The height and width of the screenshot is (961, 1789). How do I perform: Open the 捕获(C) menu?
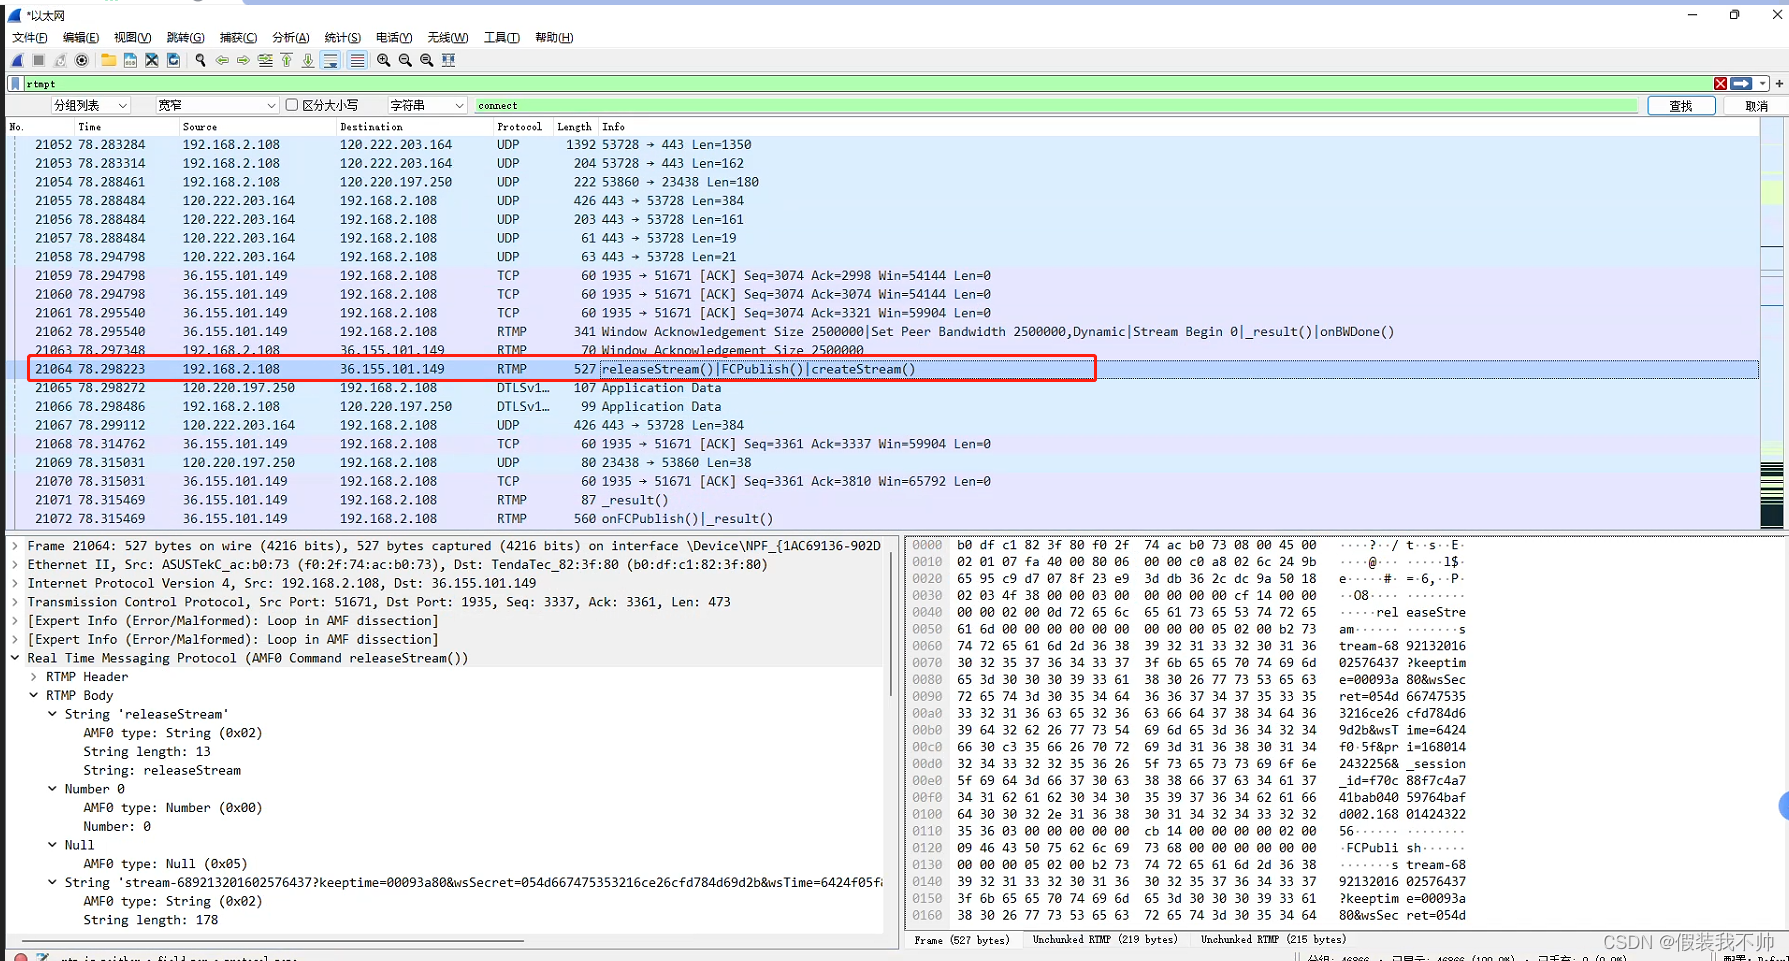(x=238, y=38)
